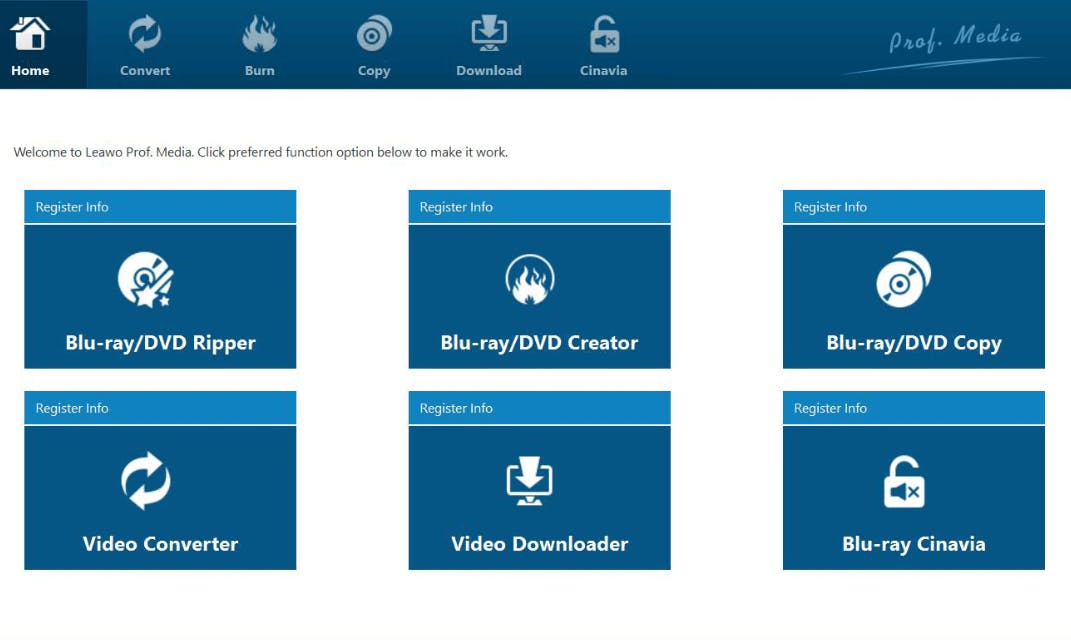This screenshot has width=1071, height=640.
Task: Click the Convert arrows icon in the toolbar
Action: coord(145,34)
